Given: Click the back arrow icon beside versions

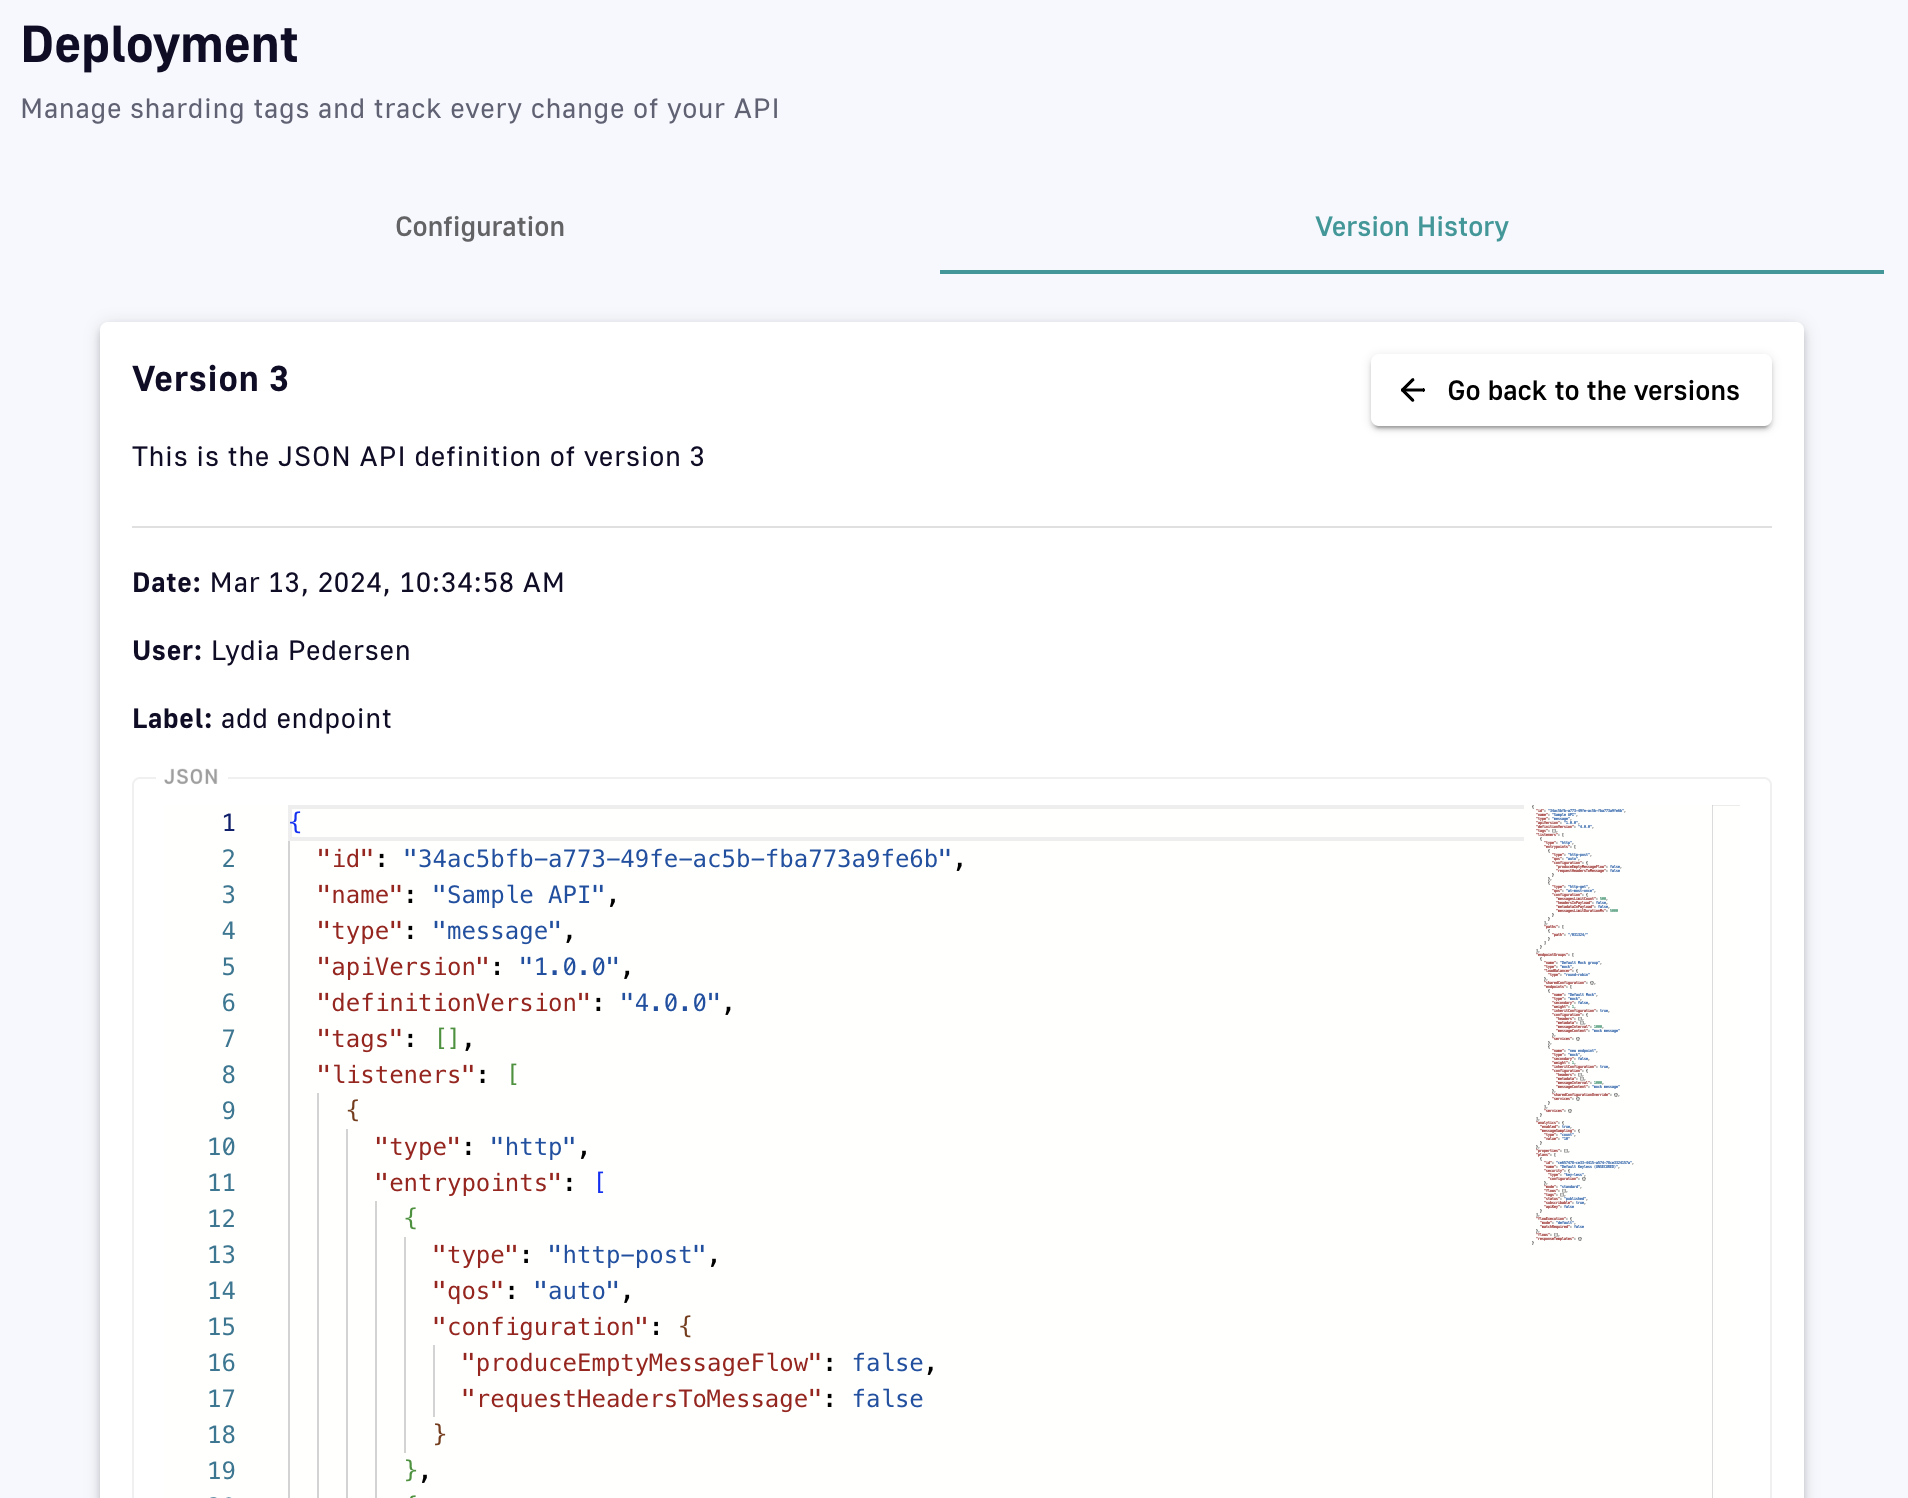Looking at the screenshot, I should pos(1412,390).
